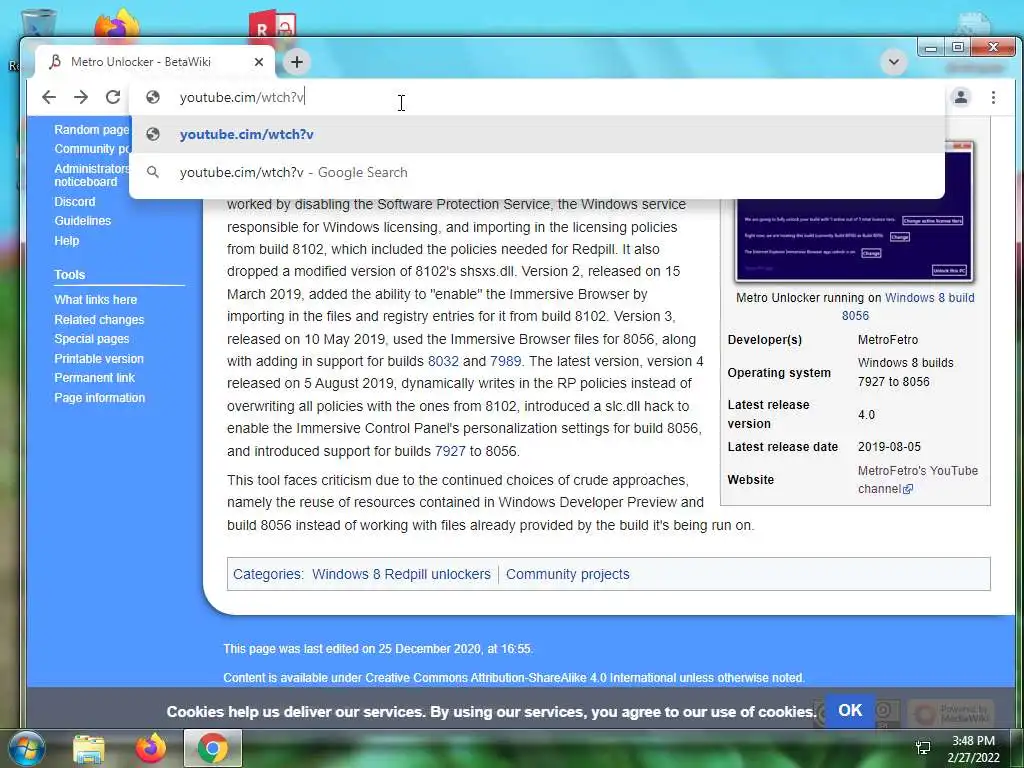
Task: Open MetroFetro's YouTube channel link
Action: [x=918, y=479]
